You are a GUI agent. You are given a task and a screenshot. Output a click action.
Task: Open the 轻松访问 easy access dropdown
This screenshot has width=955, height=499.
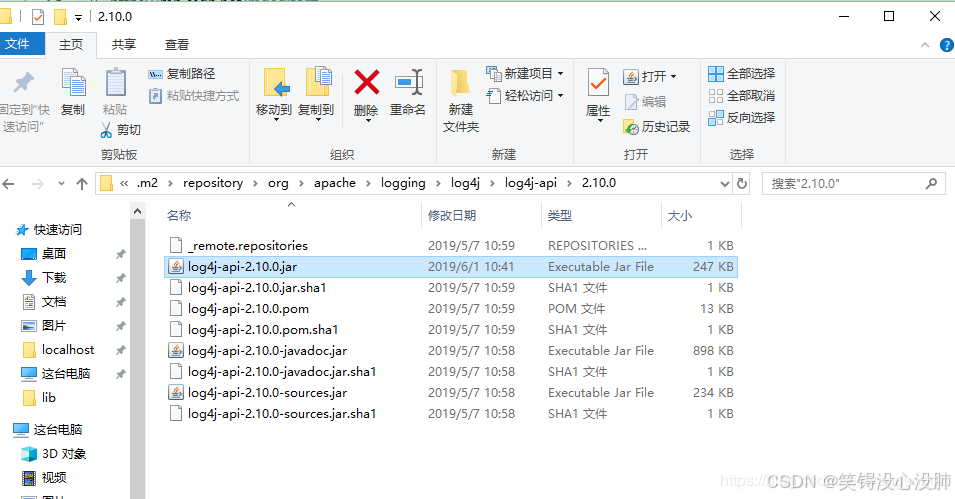point(560,96)
